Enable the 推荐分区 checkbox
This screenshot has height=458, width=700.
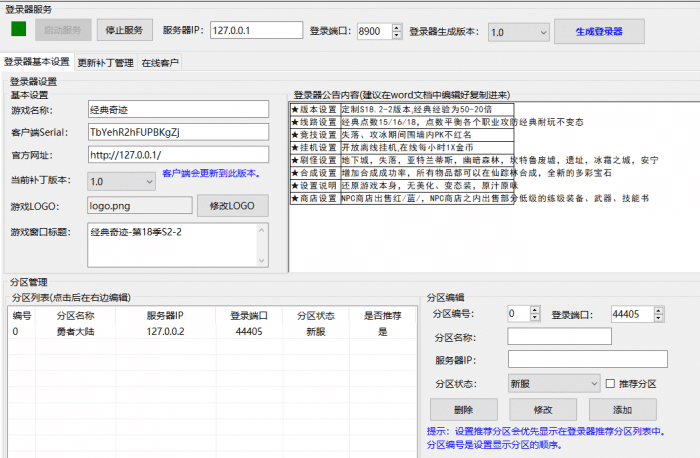pos(611,383)
